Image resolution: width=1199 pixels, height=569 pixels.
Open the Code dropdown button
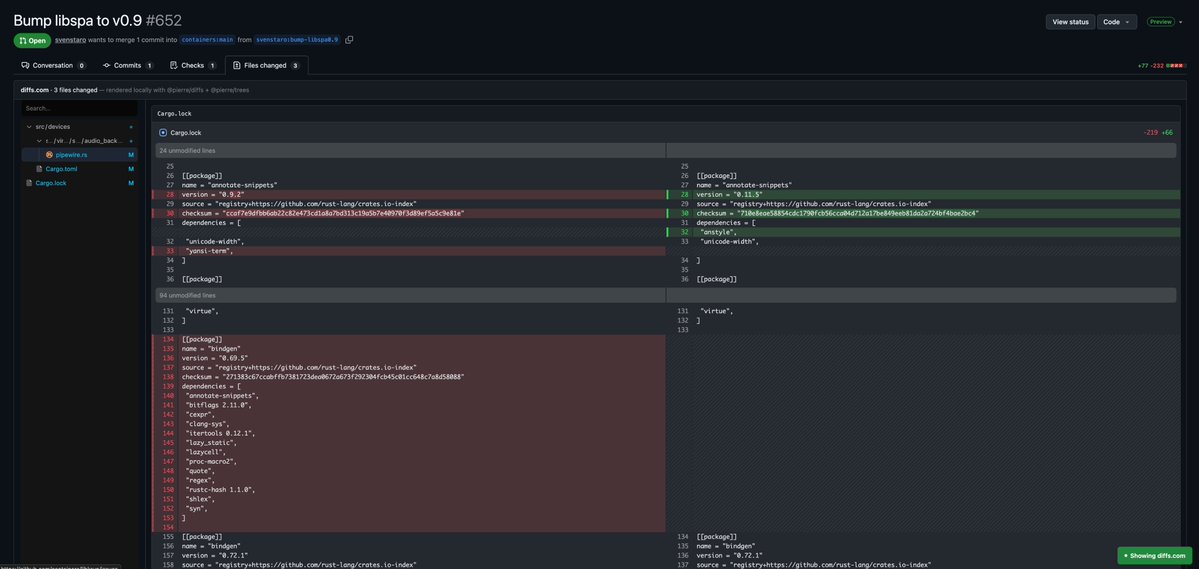[x=1117, y=22]
